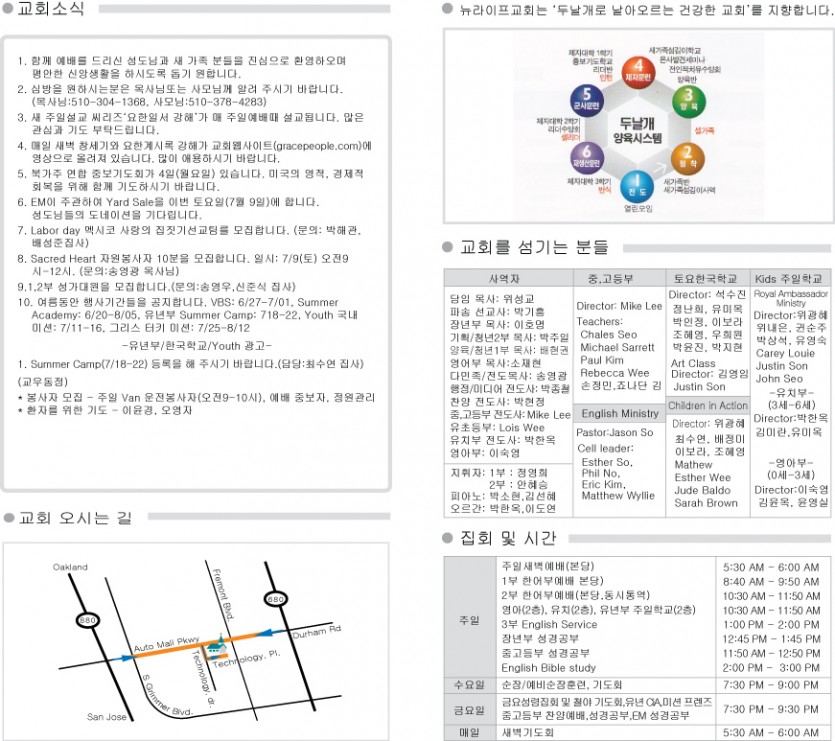Click the 수요일 row label

pos(469,685)
